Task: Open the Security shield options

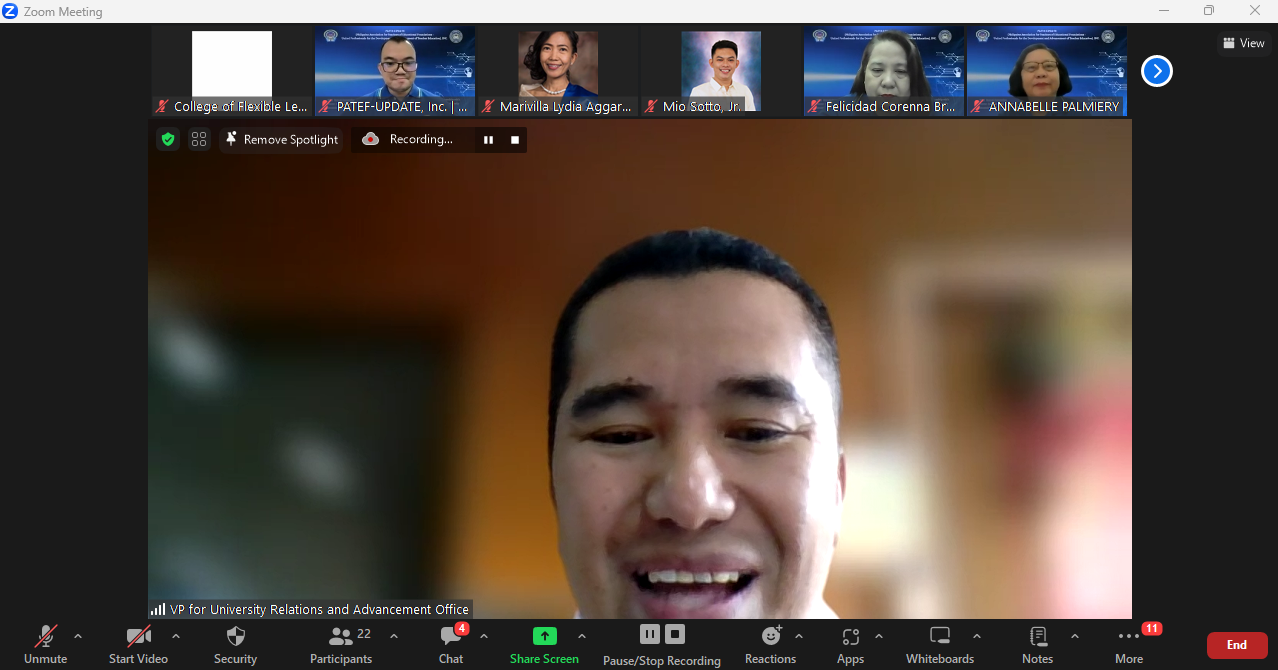Action: (x=236, y=644)
